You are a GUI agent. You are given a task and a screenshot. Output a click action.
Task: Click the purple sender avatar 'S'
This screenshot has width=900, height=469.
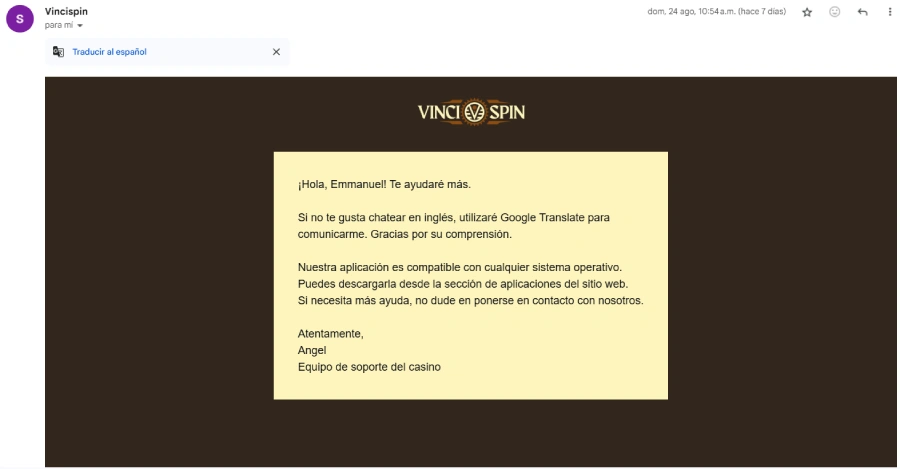tap(20, 18)
